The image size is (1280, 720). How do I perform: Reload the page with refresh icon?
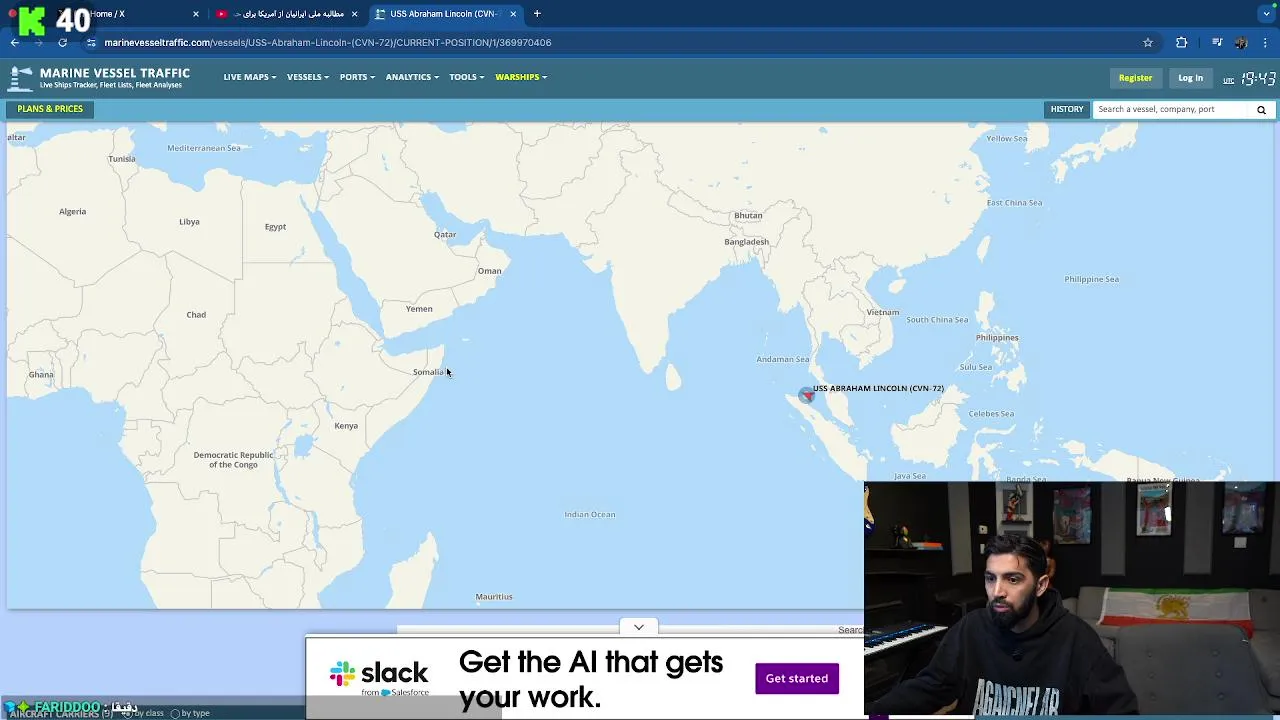point(62,42)
